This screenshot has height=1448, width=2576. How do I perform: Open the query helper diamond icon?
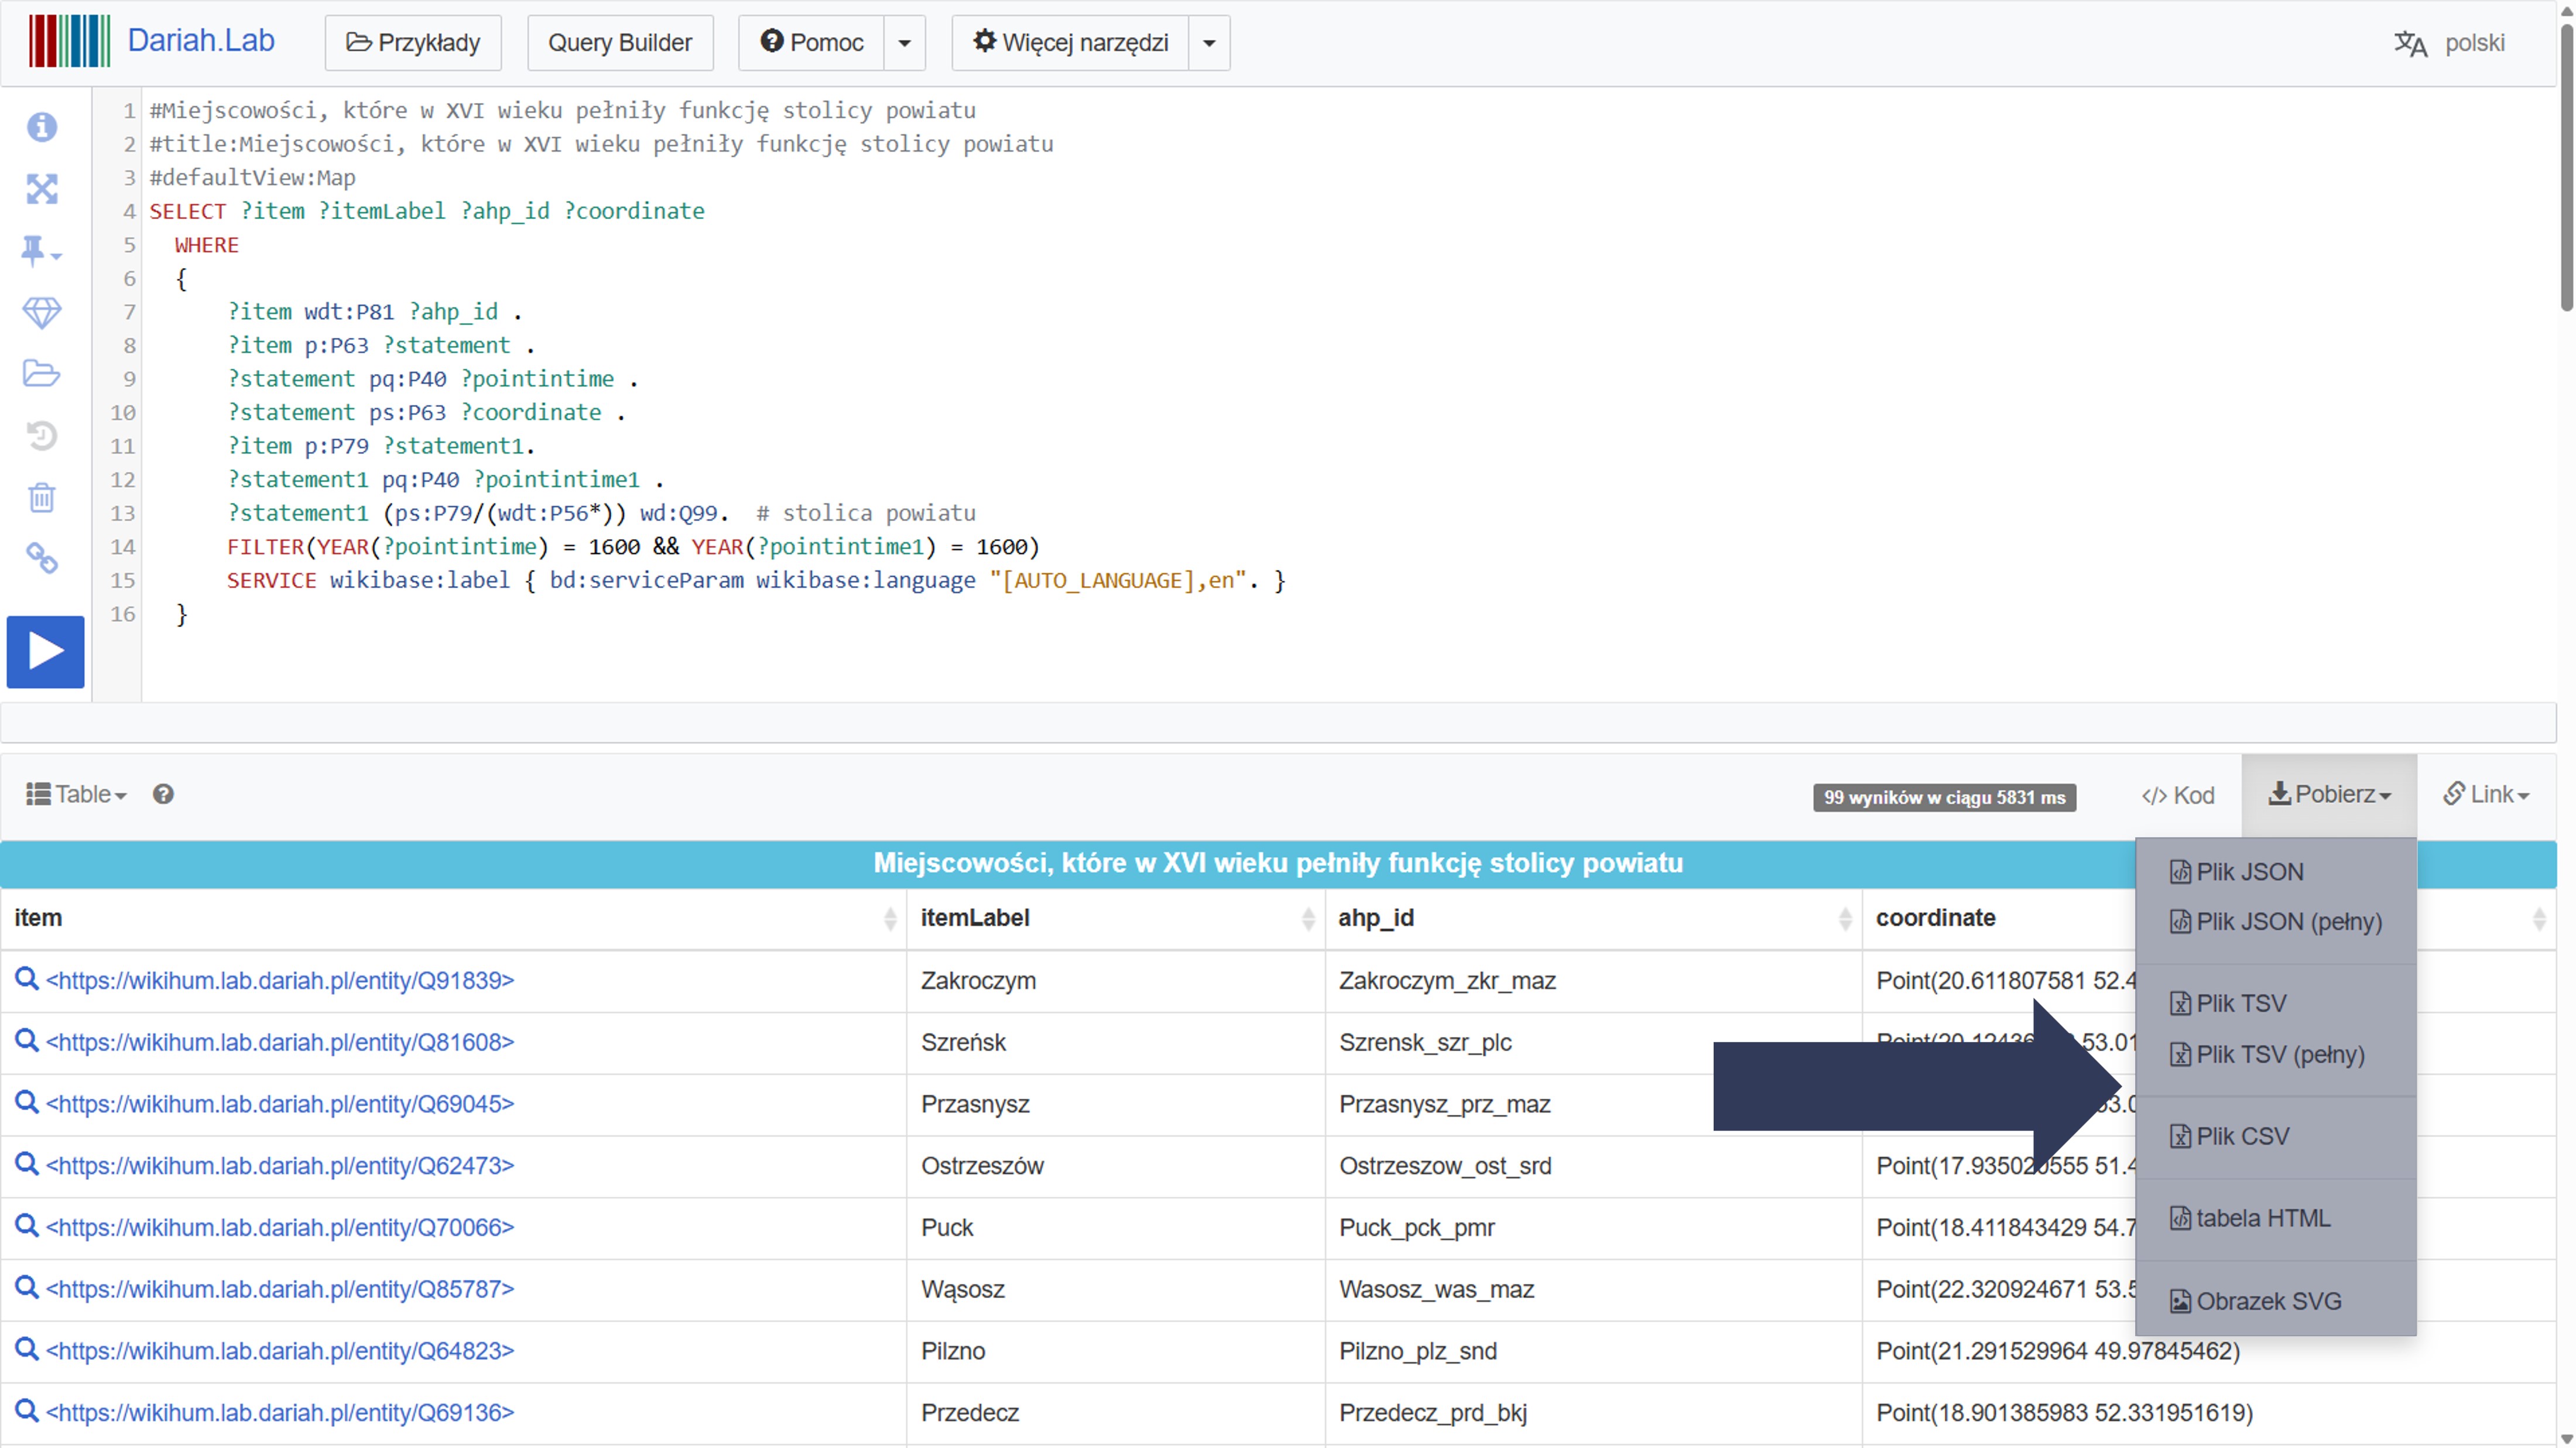pos(42,313)
